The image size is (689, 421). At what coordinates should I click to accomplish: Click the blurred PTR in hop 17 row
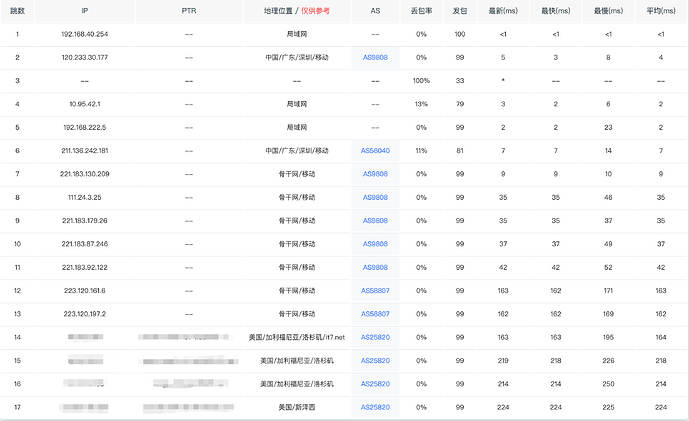189,407
